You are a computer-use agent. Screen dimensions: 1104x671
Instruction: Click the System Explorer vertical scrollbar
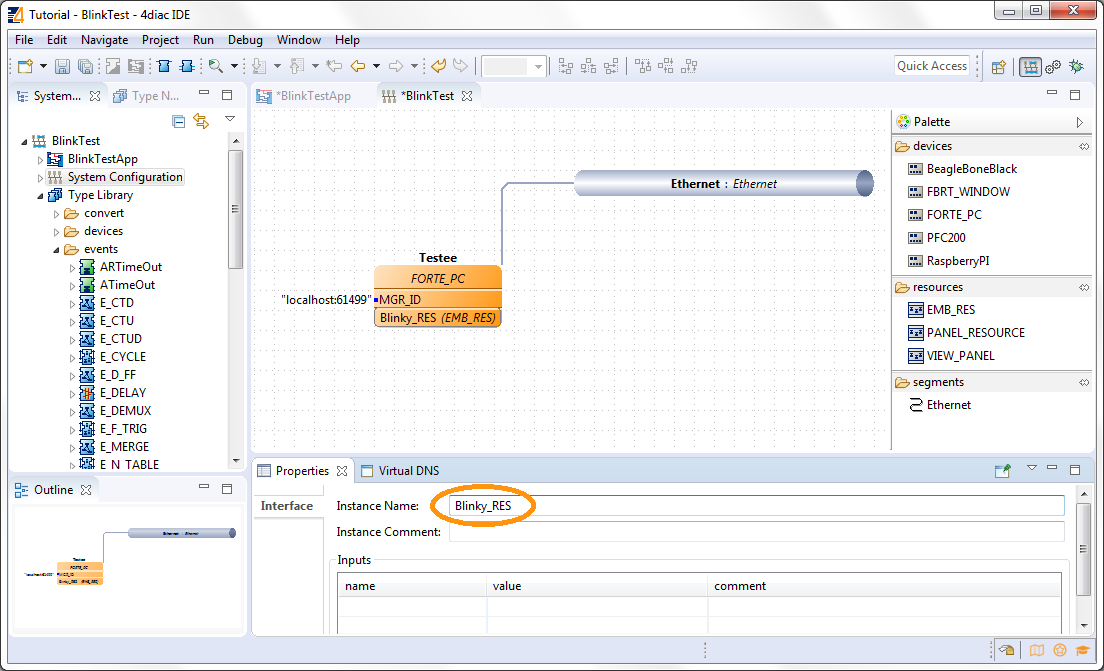[x=236, y=210]
